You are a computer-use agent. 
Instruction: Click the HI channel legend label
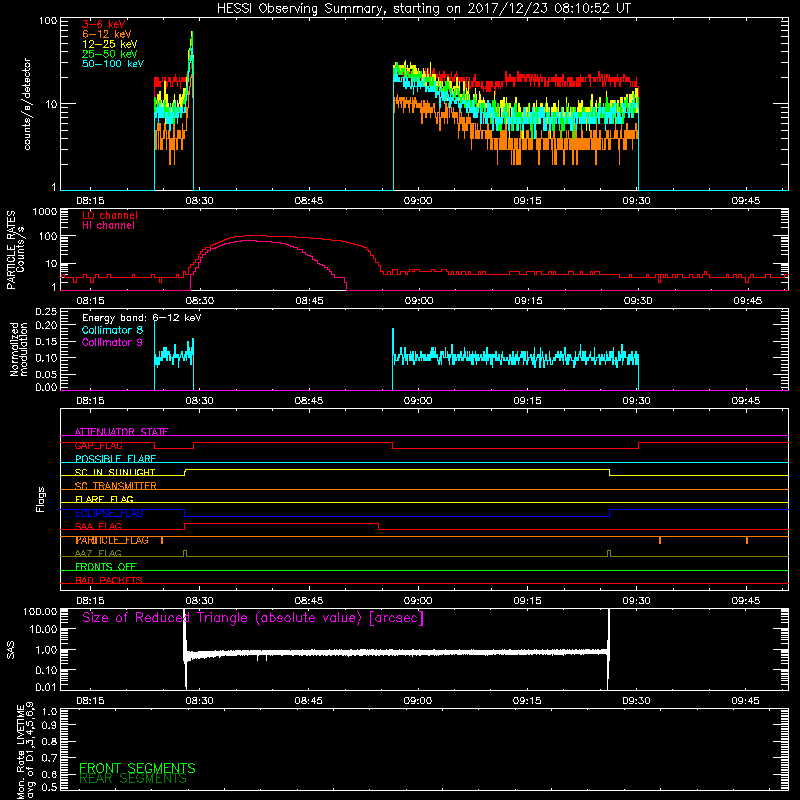click(x=108, y=226)
